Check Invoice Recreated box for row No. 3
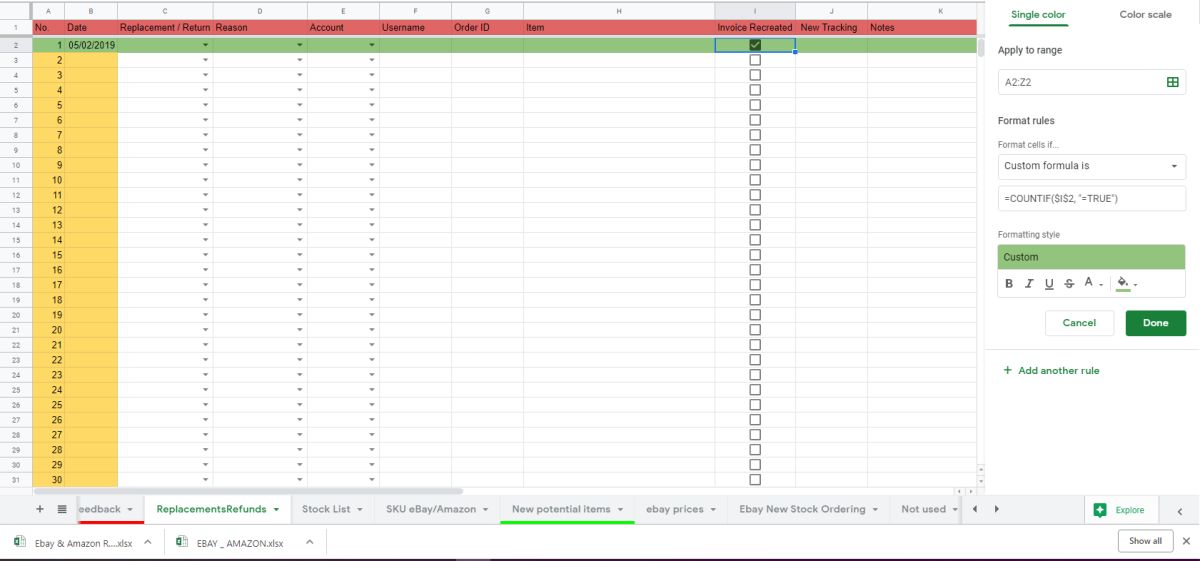Screen dimensions: 1200x561 [x=755, y=75]
